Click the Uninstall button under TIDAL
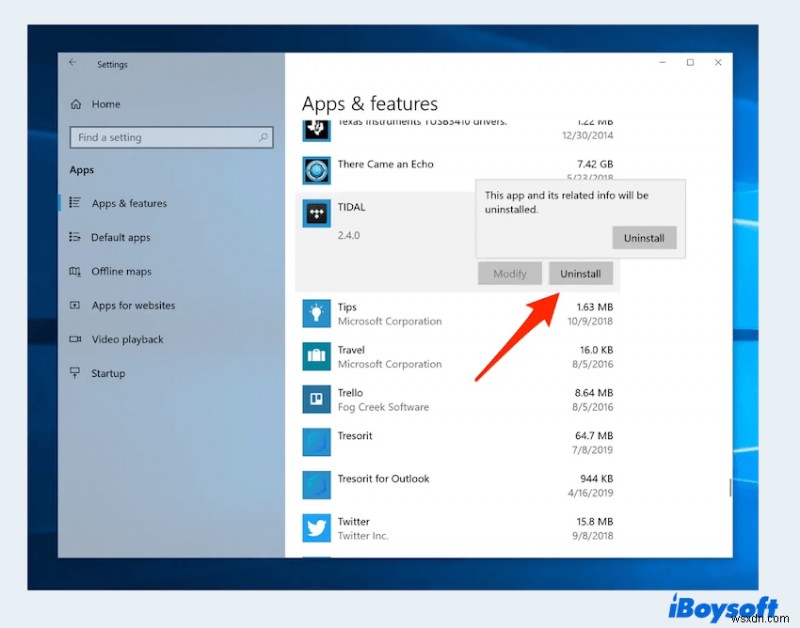The width and height of the screenshot is (800, 628). coord(581,273)
